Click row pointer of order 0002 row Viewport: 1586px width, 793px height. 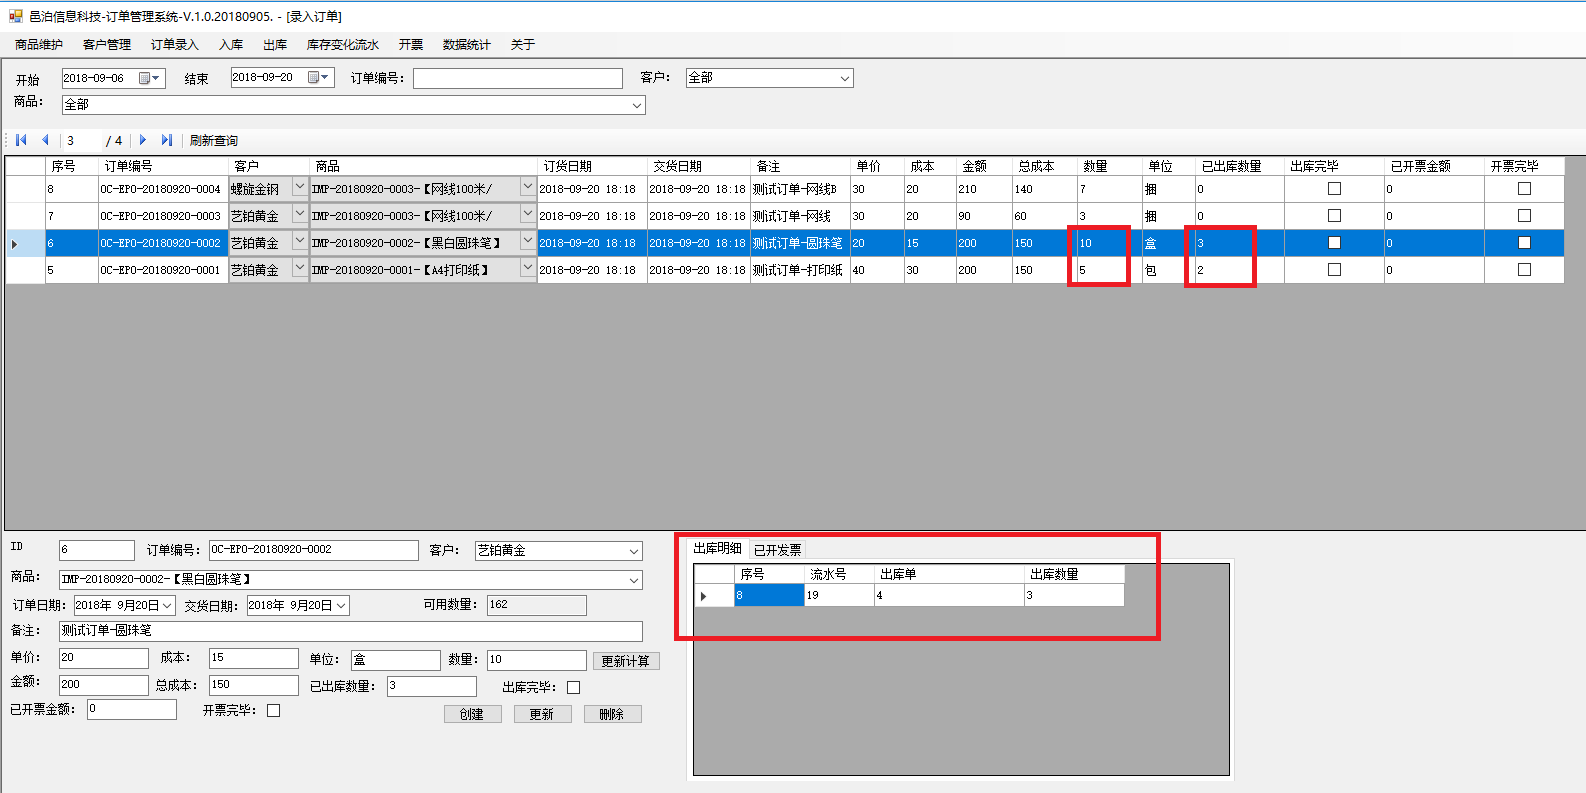[14, 243]
